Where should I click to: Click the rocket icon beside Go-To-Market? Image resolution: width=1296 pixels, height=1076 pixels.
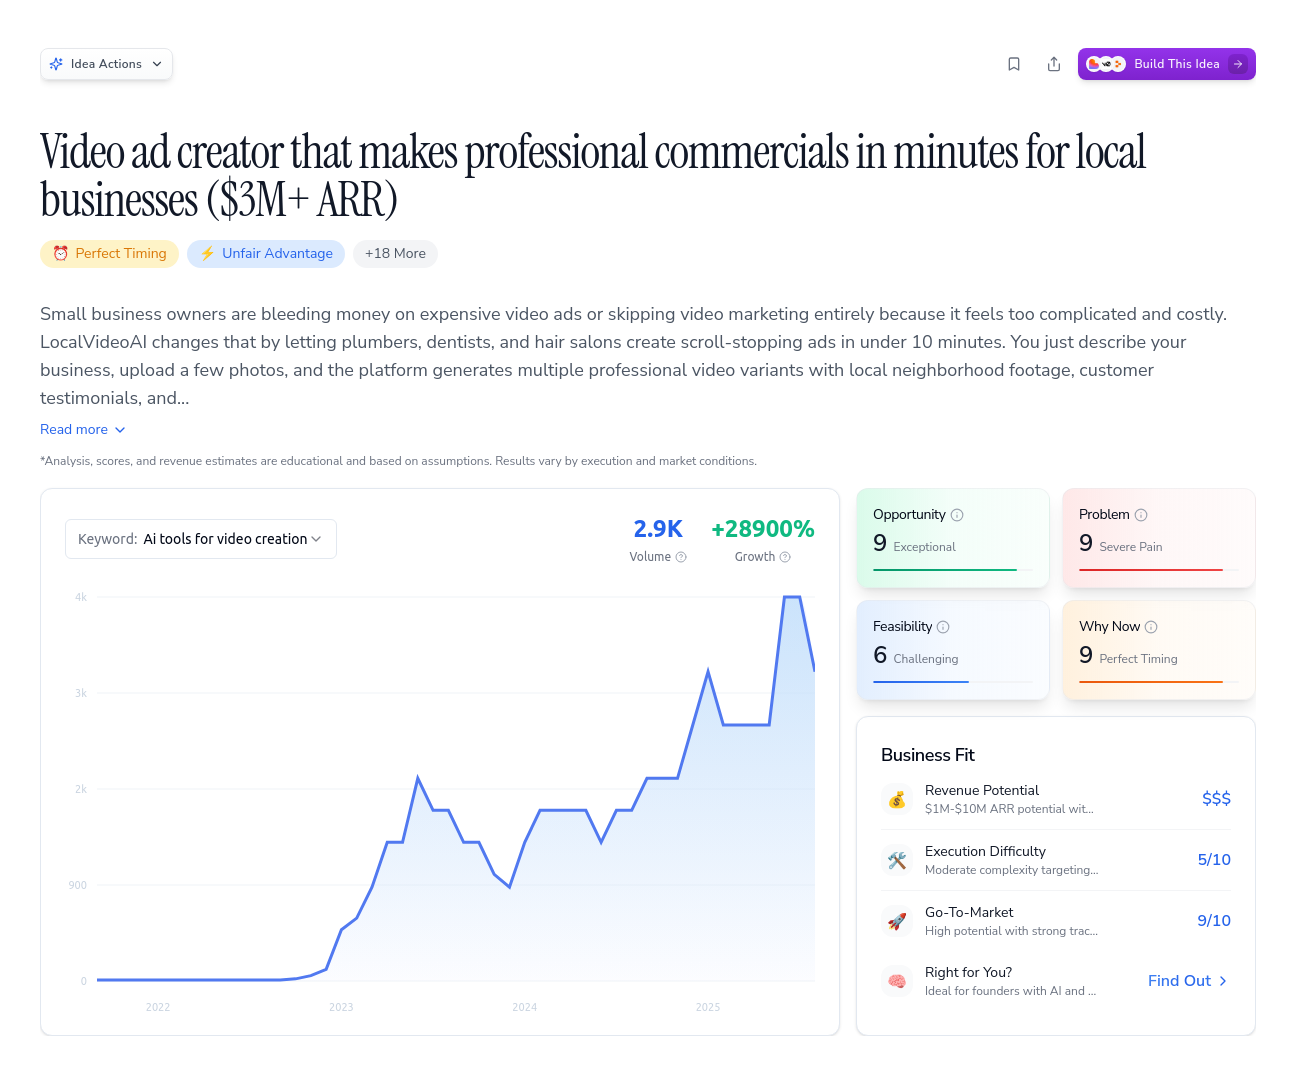point(897,921)
